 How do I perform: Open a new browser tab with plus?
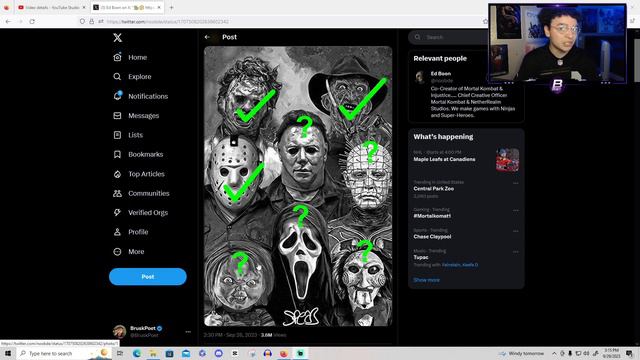(171, 7)
